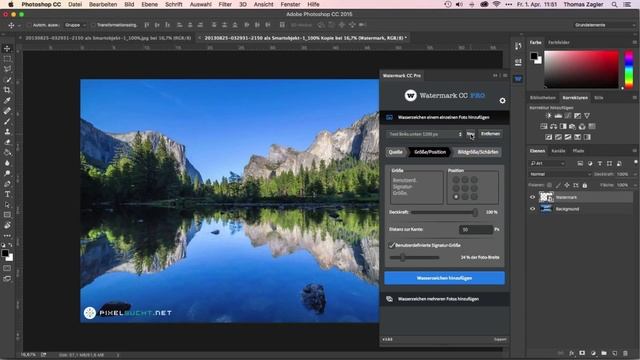Toggle Autom. ausw. checkbox in options bar
The width and height of the screenshot is (640, 360).
tap(28, 25)
